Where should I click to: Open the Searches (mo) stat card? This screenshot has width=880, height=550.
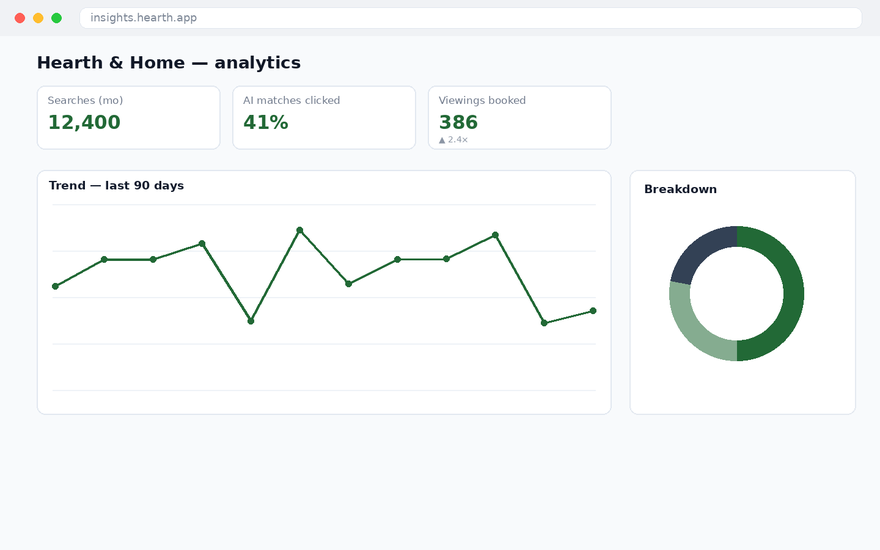pos(129,118)
